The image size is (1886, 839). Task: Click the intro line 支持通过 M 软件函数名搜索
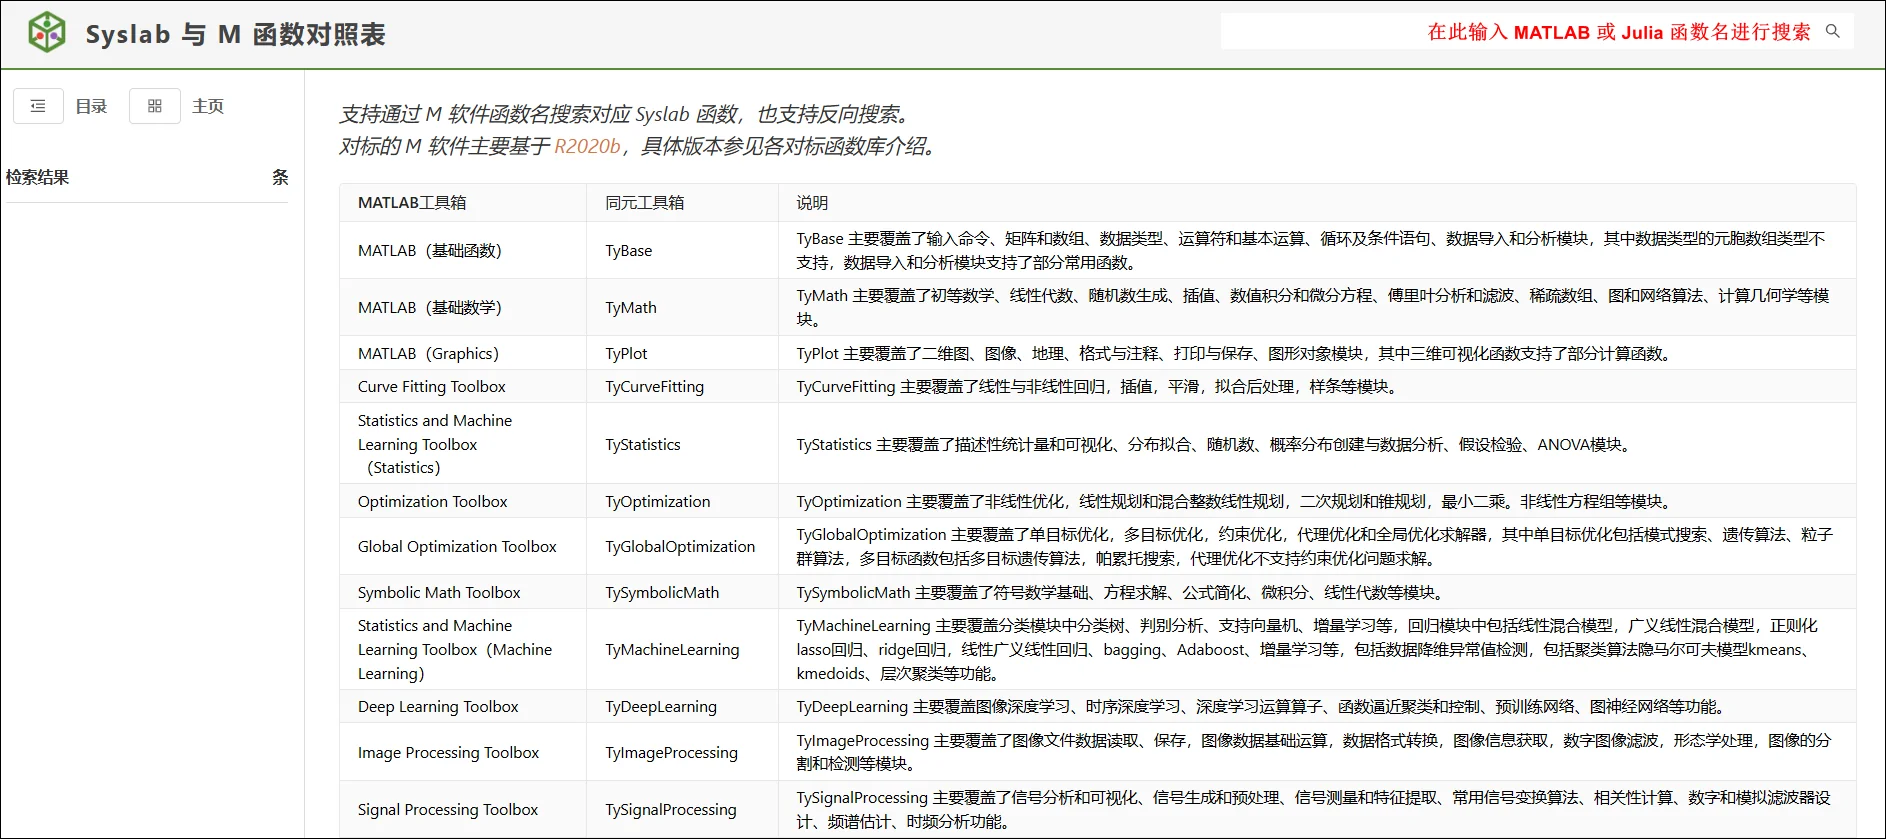point(625,114)
